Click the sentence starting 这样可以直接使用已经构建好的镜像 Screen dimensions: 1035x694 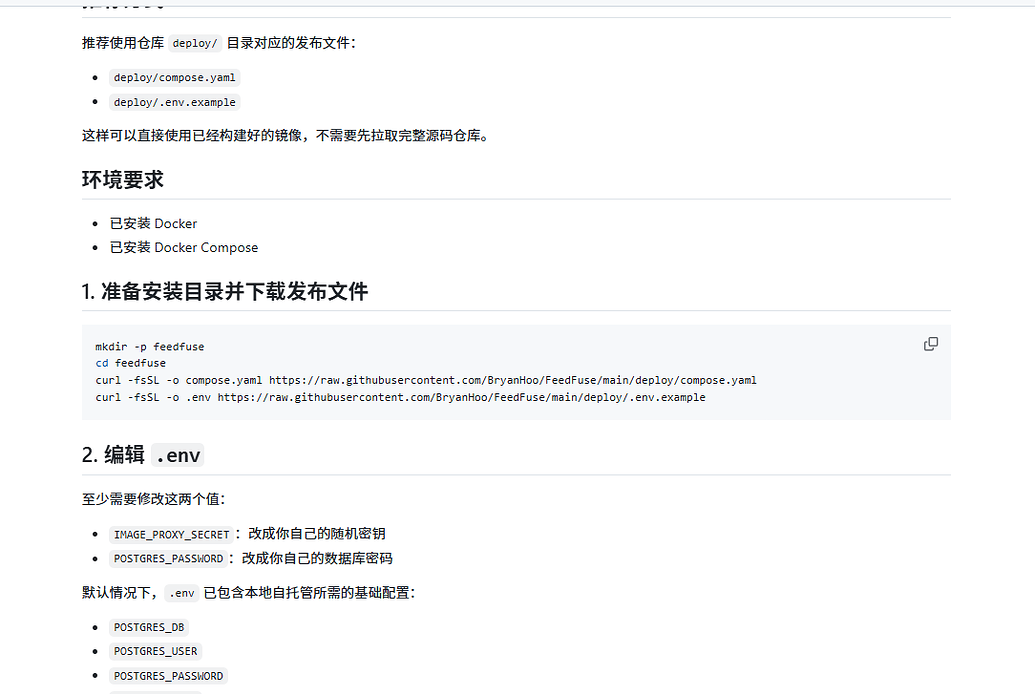click(x=287, y=135)
